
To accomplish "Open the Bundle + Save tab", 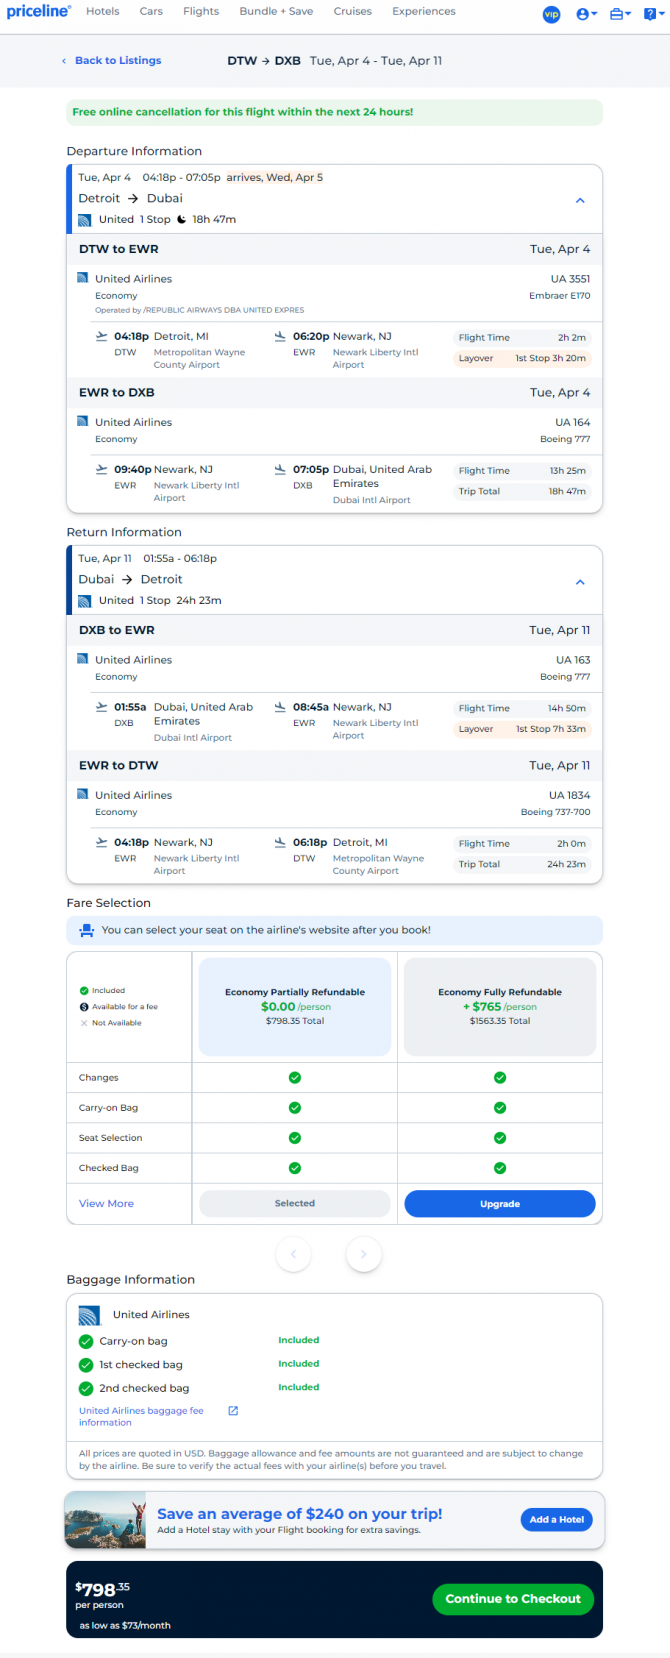I will (x=276, y=12).
